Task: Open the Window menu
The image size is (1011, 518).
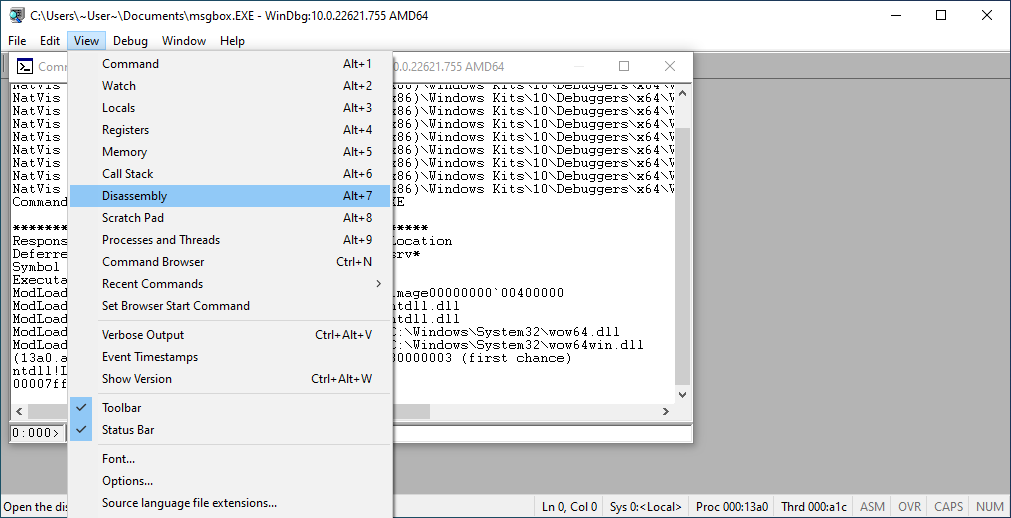Action: [184, 41]
